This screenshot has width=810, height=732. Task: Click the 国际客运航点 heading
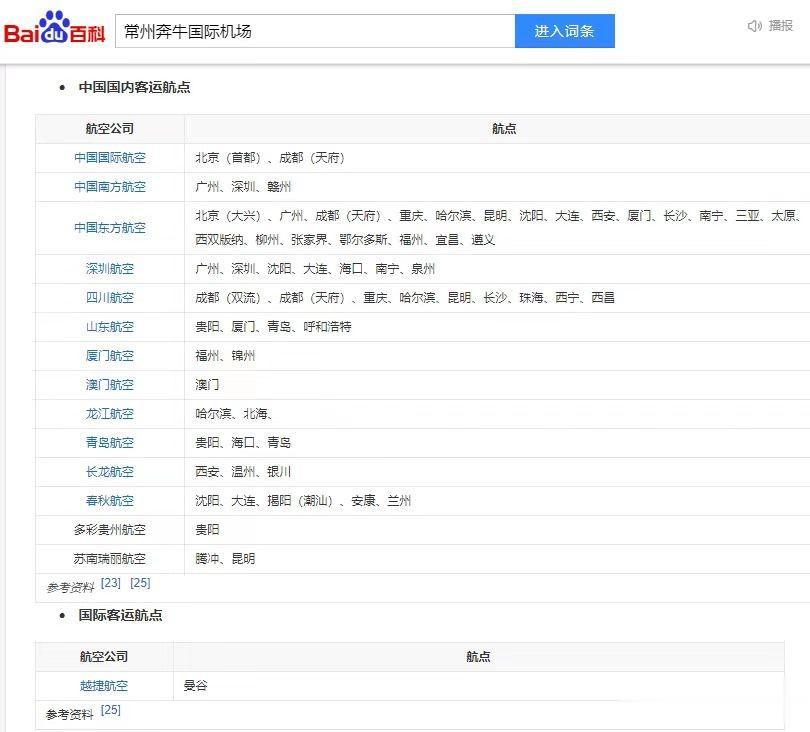point(120,615)
